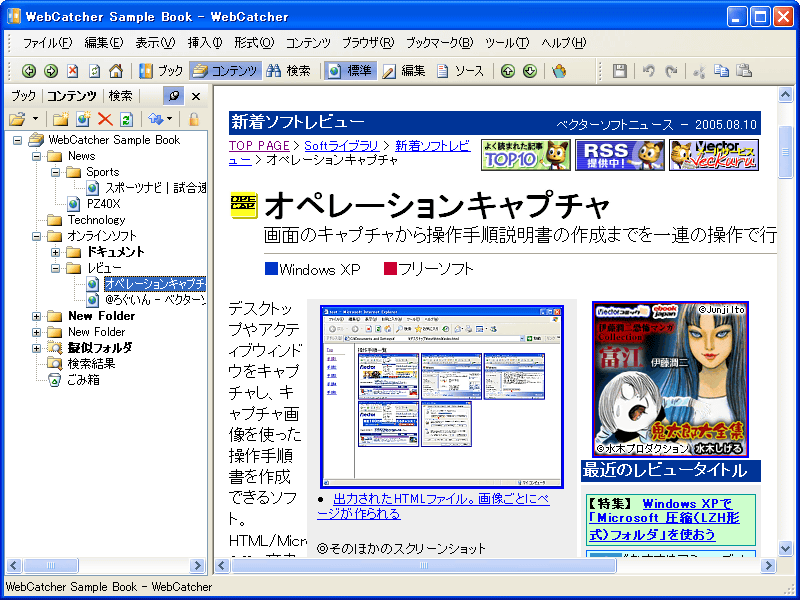Go to the Home page icon
This screenshot has height=600, width=800.
116,71
